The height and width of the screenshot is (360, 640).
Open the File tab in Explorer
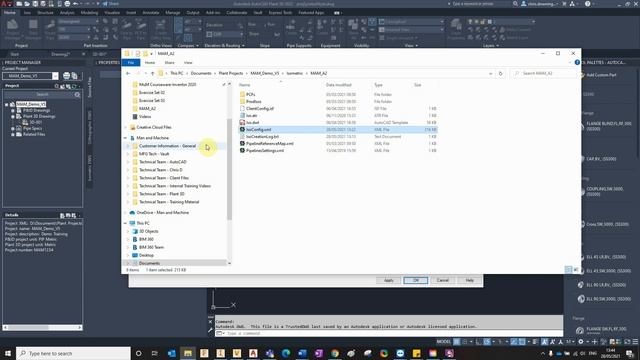pos(131,62)
